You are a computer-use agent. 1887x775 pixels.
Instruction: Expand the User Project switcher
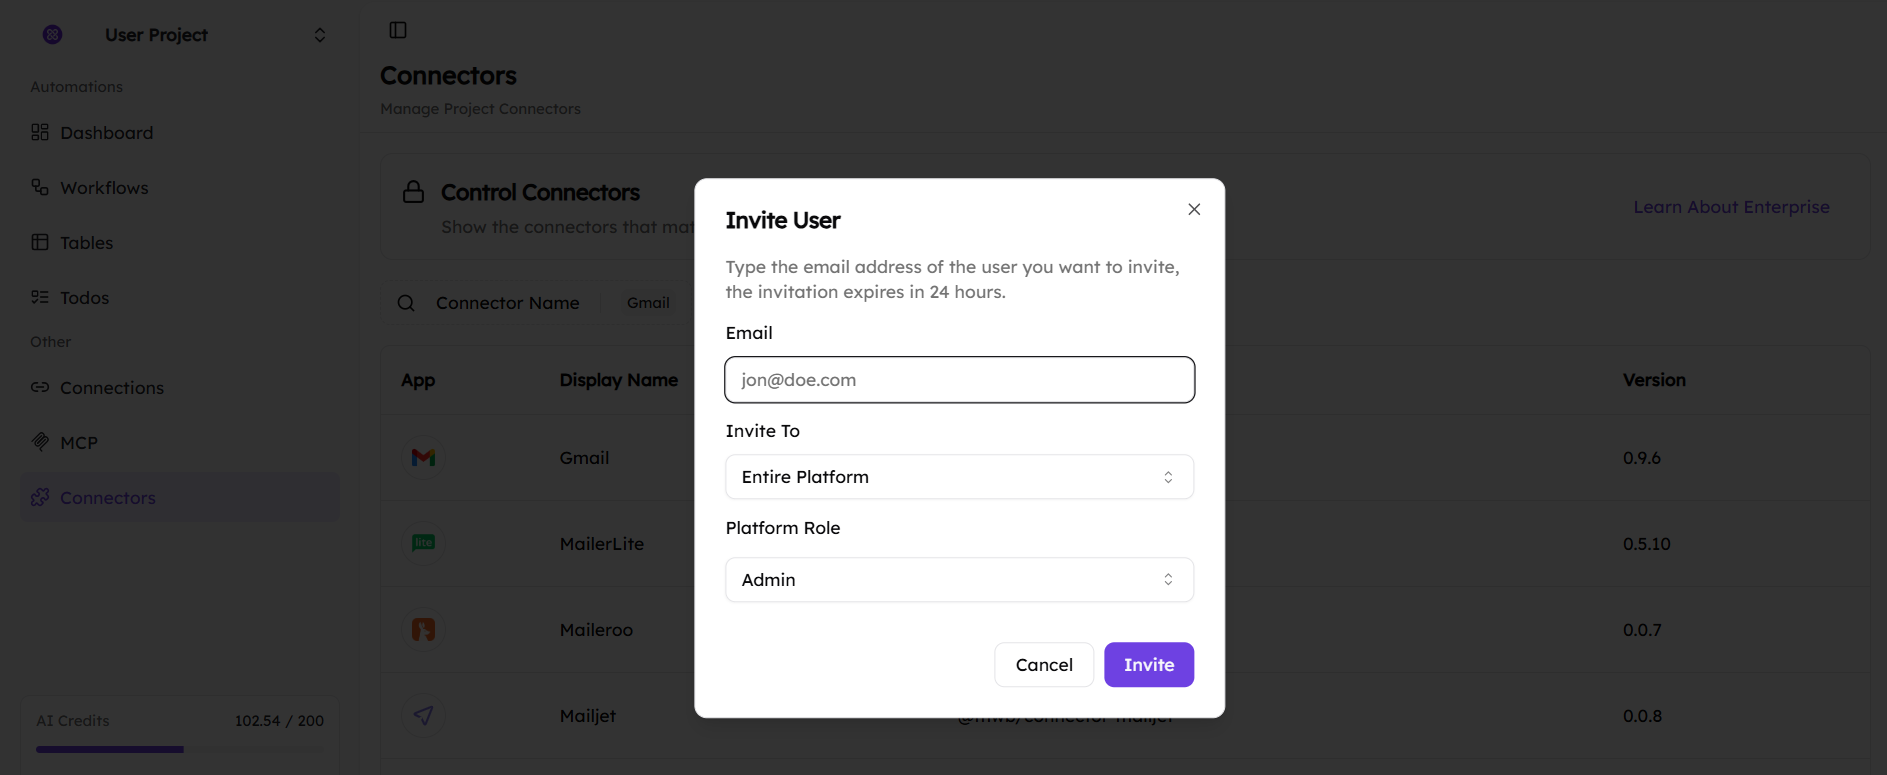[319, 35]
